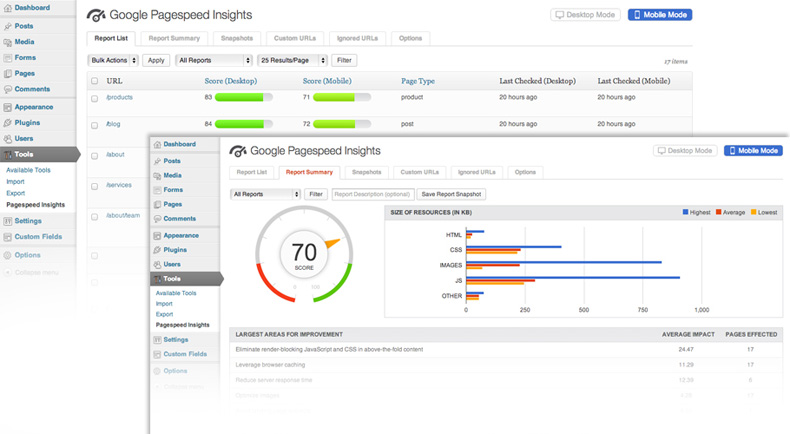Click Tools icon in front window sidebar

click(x=157, y=279)
